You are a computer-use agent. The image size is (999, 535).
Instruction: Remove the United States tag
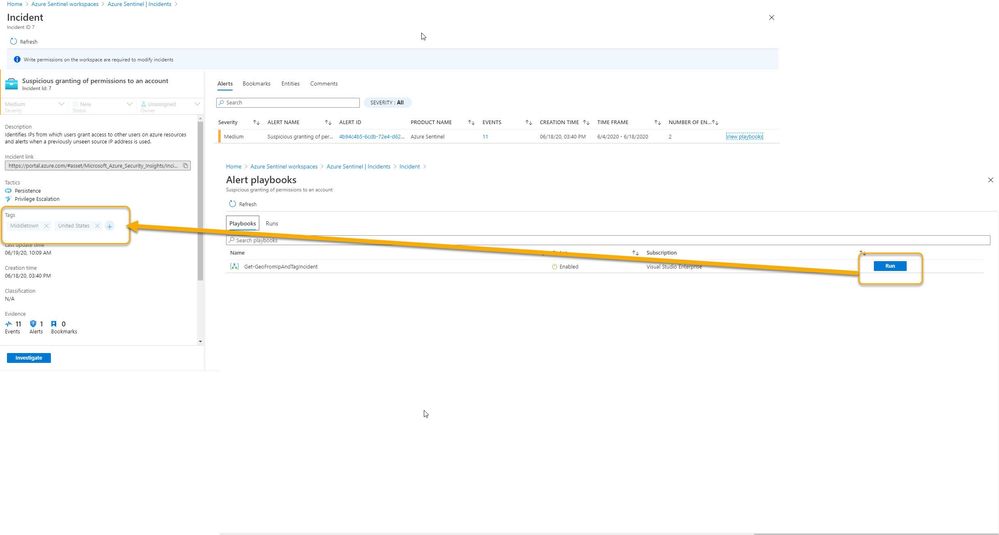pos(97,226)
